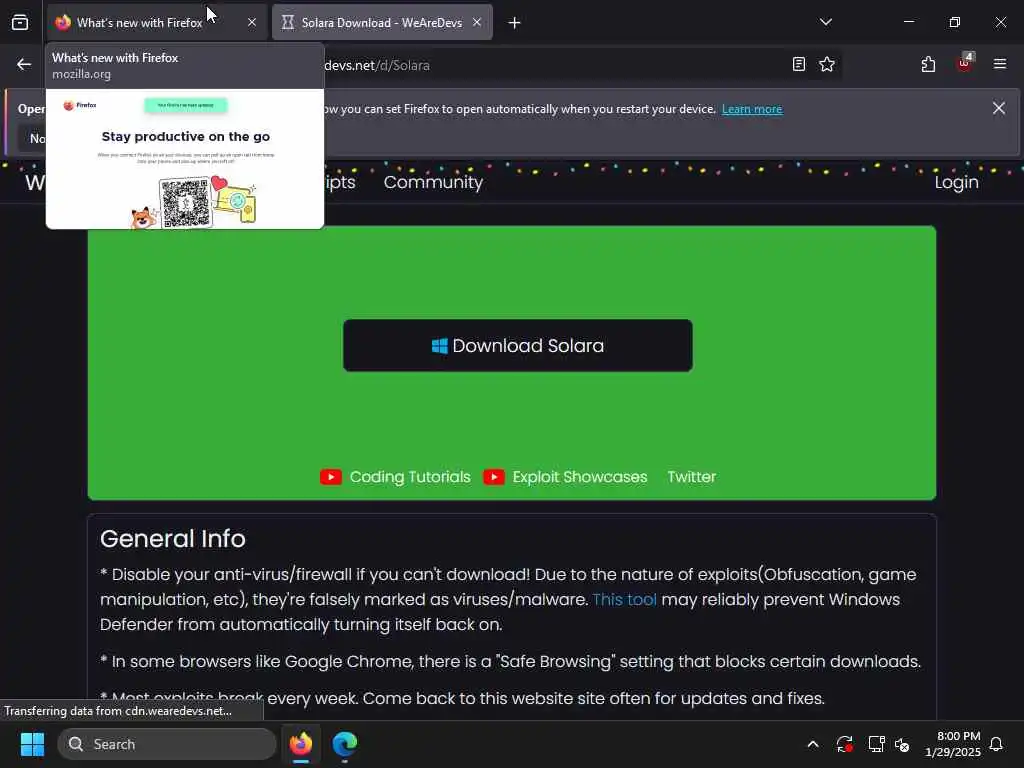Viewport: 1024px width, 768px height.
Task: Click the Transferring data status text
Action: coord(118,711)
